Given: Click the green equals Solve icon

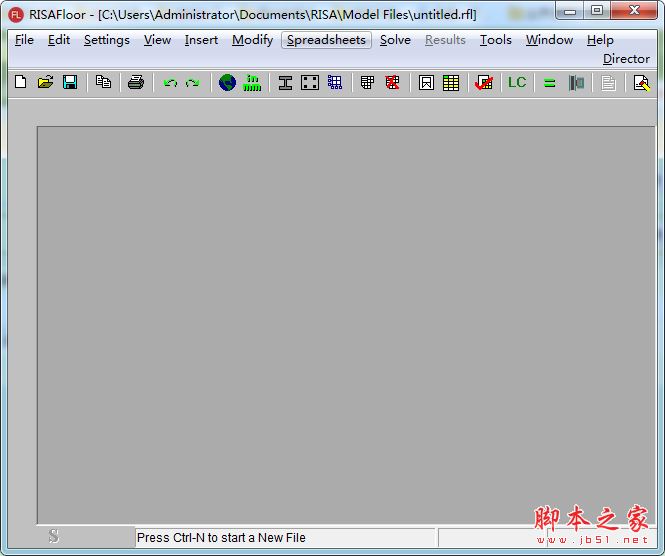Looking at the screenshot, I should (550, 83).
